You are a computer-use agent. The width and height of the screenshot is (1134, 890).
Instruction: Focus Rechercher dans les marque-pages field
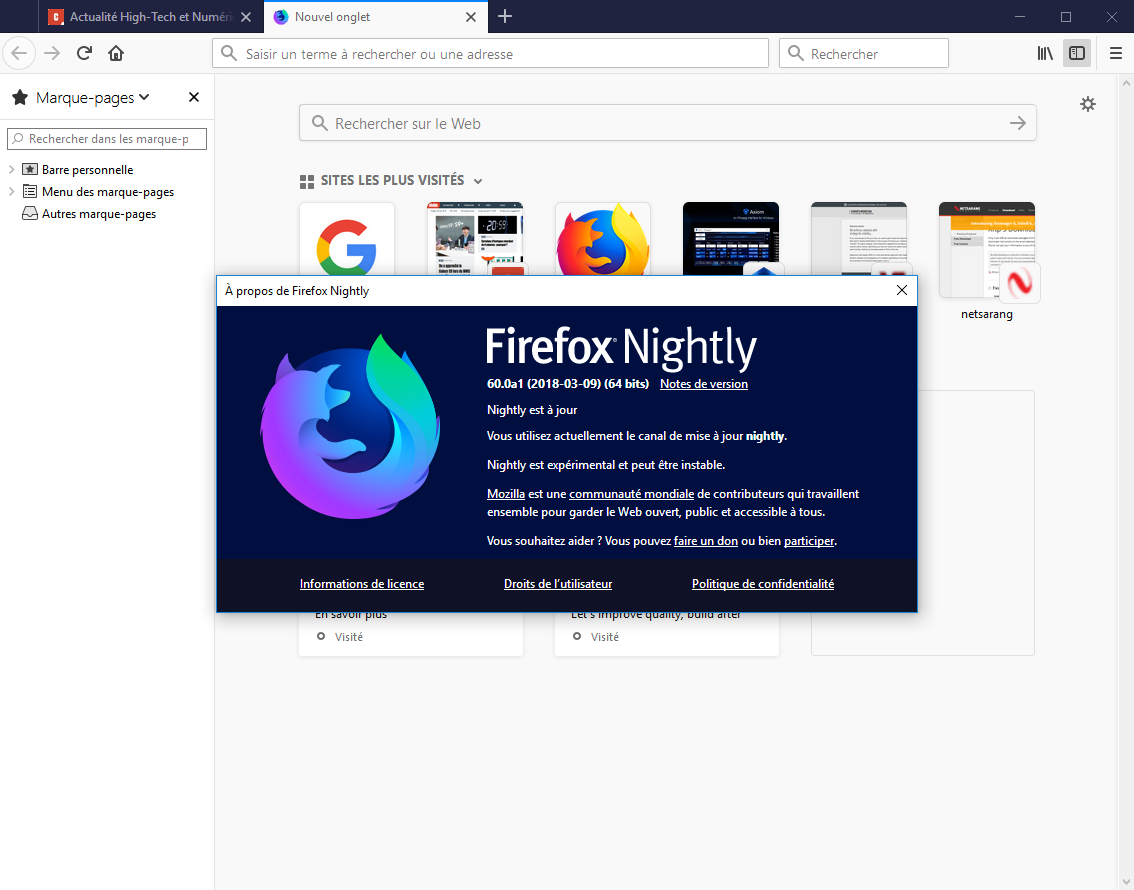107,139
